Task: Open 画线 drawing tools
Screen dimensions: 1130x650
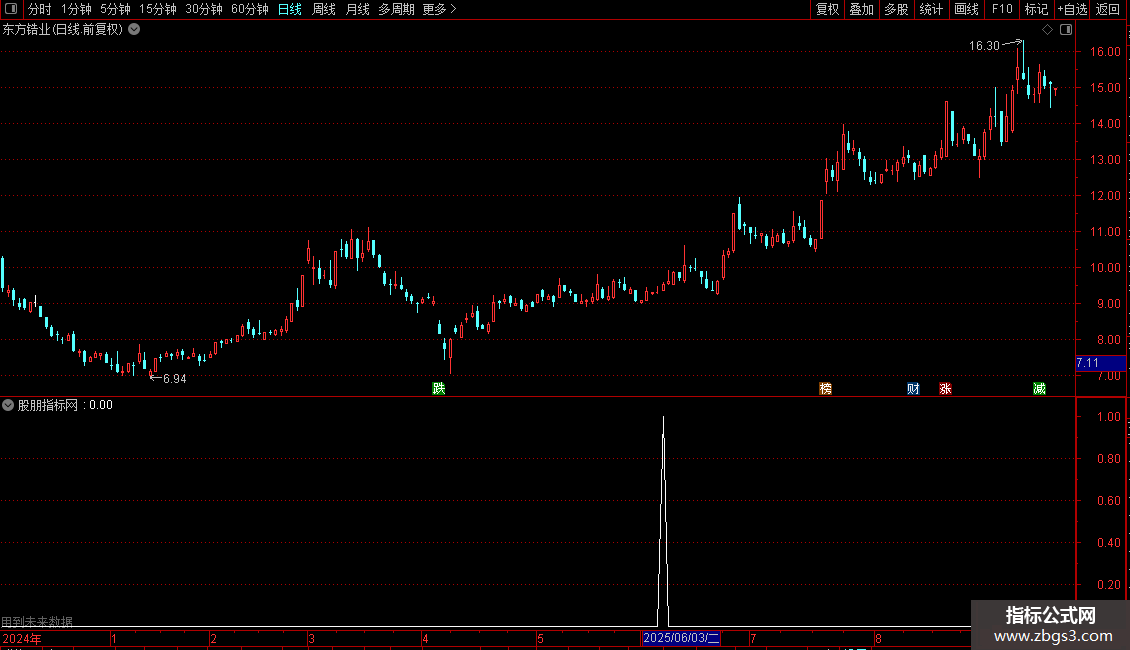Action: 966,9
